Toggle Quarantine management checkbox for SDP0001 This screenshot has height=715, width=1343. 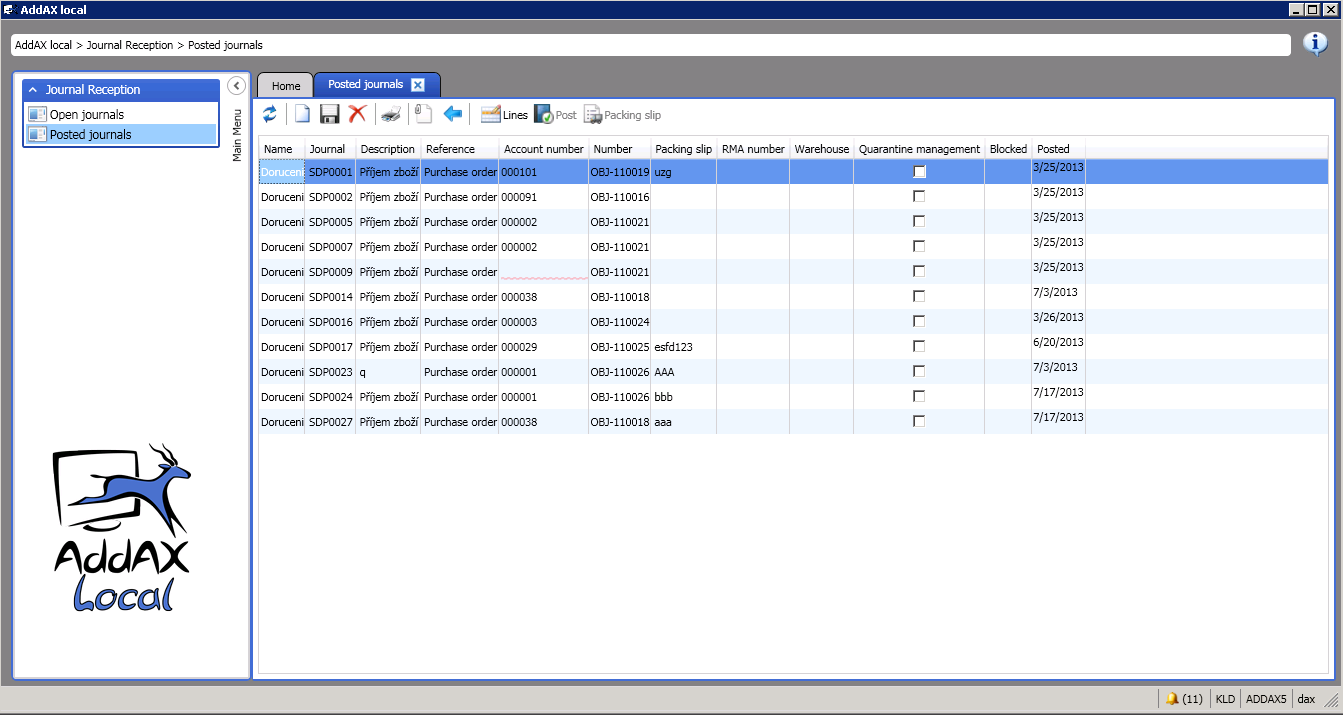coord(919,172)
